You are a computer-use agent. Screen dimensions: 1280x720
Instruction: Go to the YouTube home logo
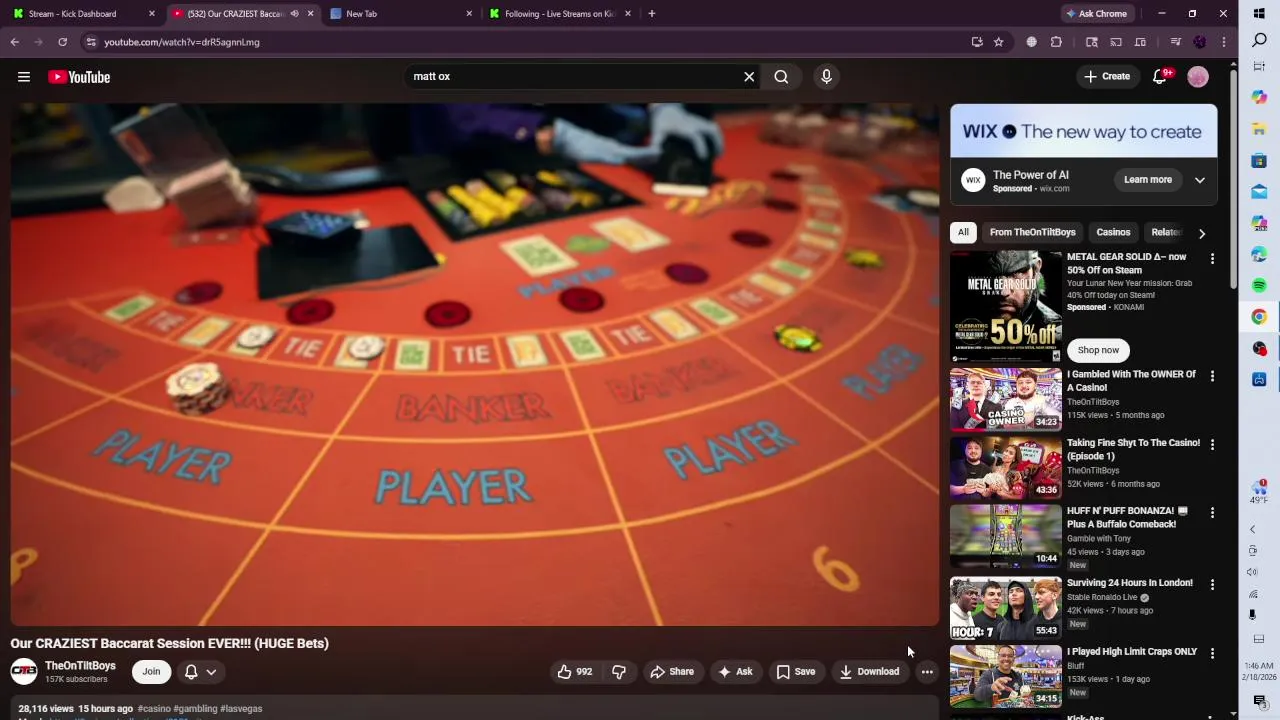point(79,77)
